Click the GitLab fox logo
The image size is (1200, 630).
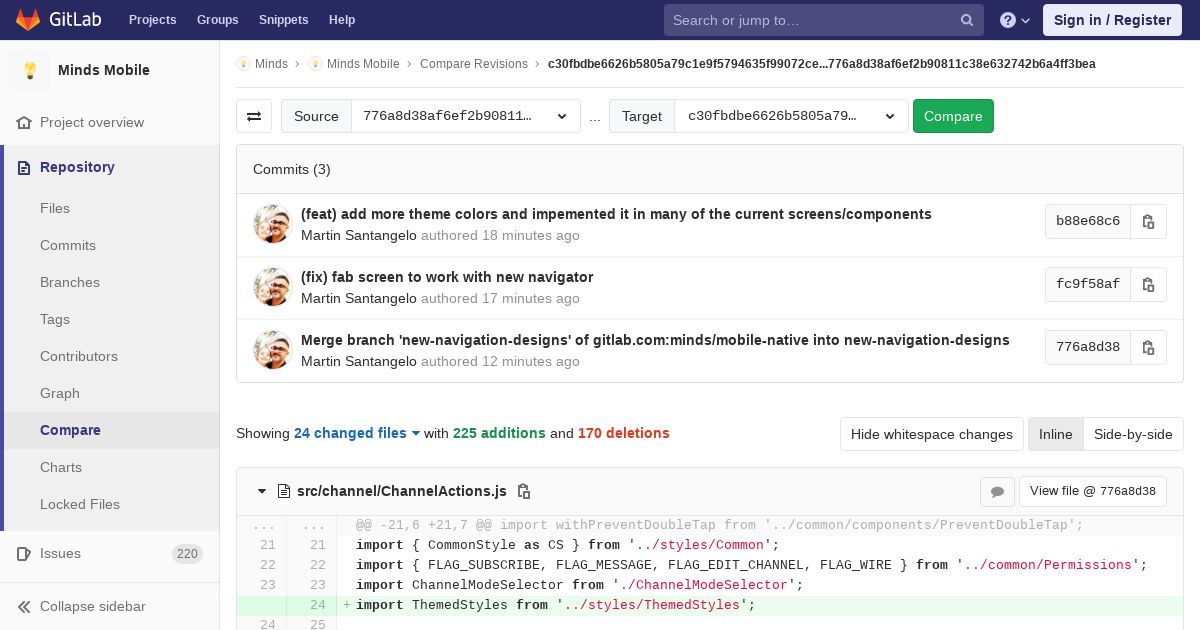(x=28, y=20)
